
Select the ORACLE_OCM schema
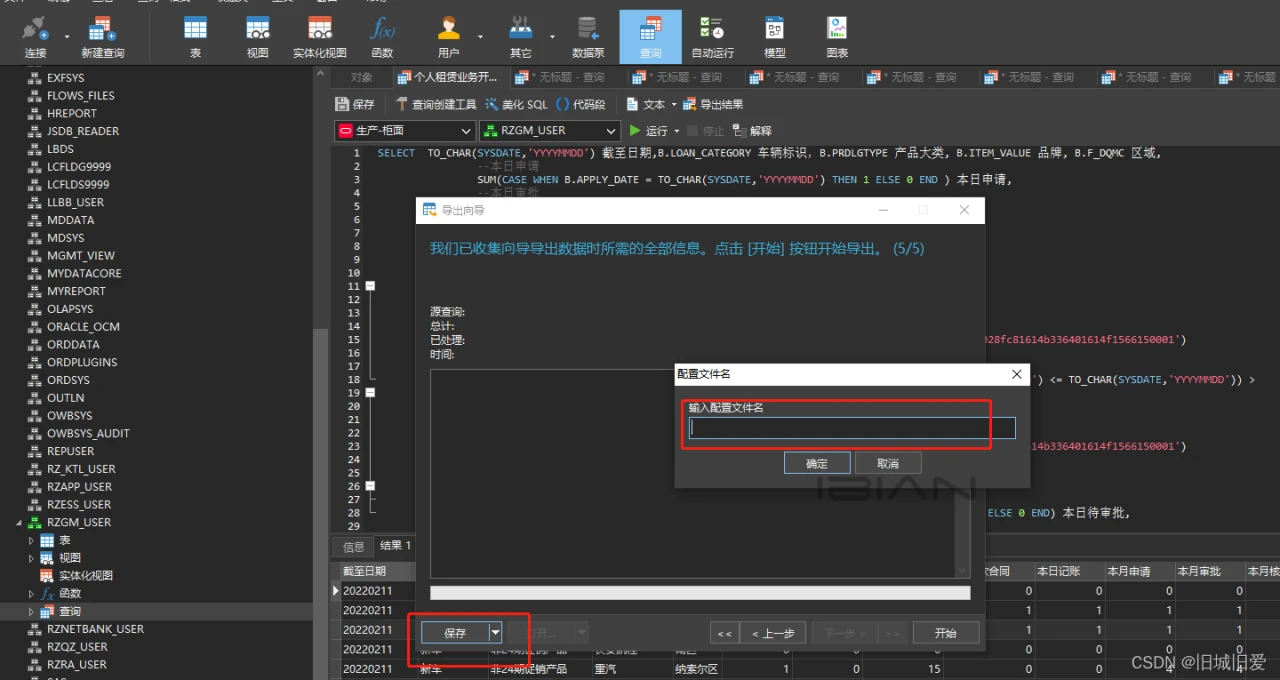tap(83, 326)
